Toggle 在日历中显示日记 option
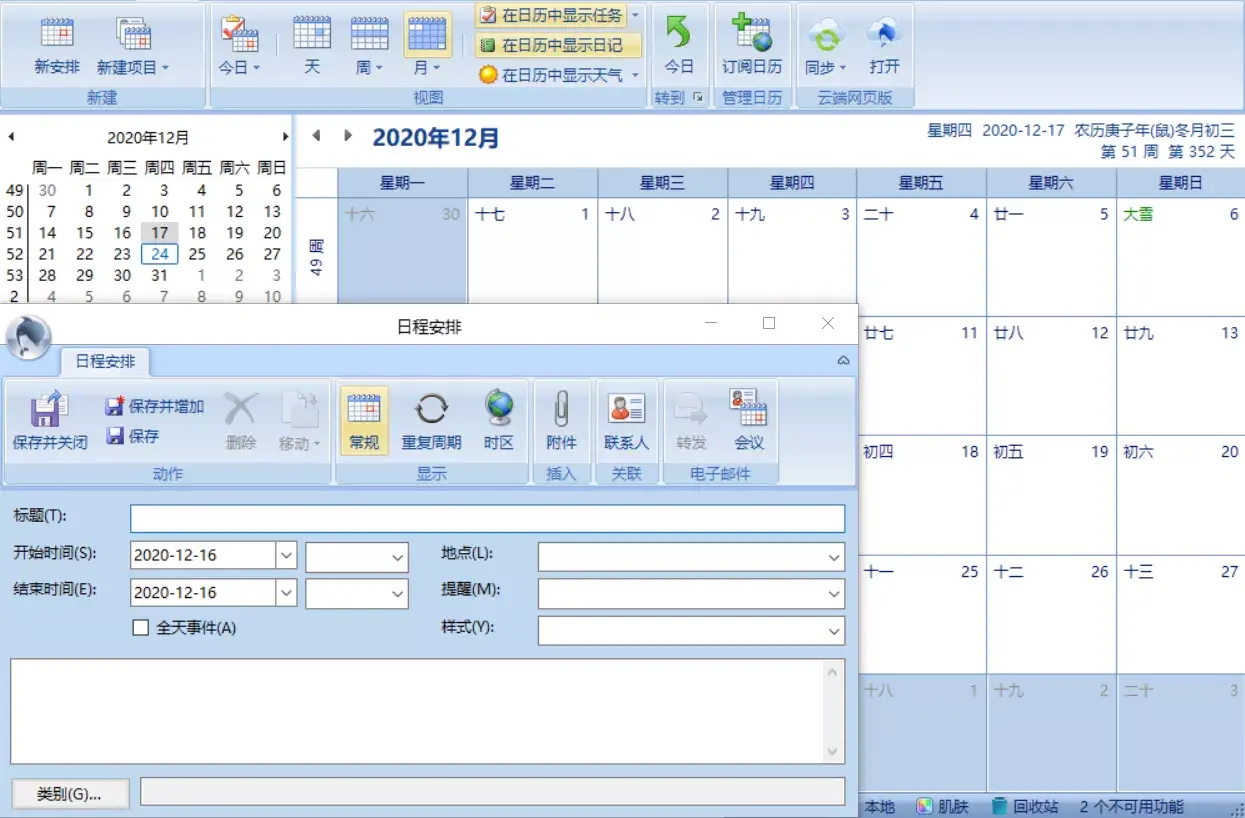The image size is (1245, 818). pyautogui.click(x=553, y=45)
